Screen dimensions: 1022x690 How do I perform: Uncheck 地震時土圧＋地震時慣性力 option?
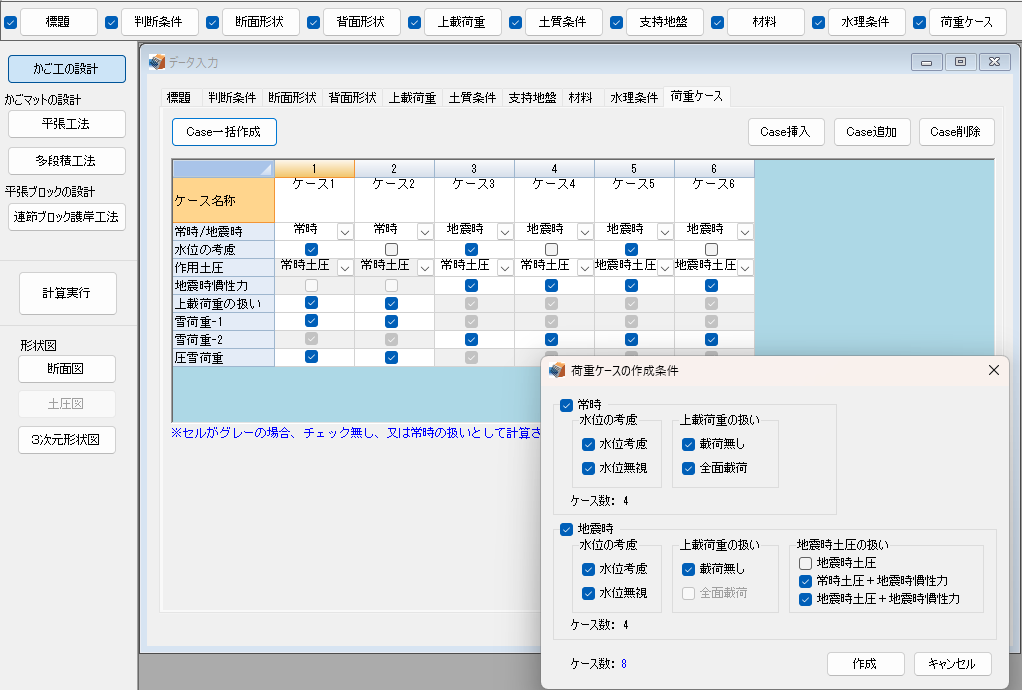(805, 599)
